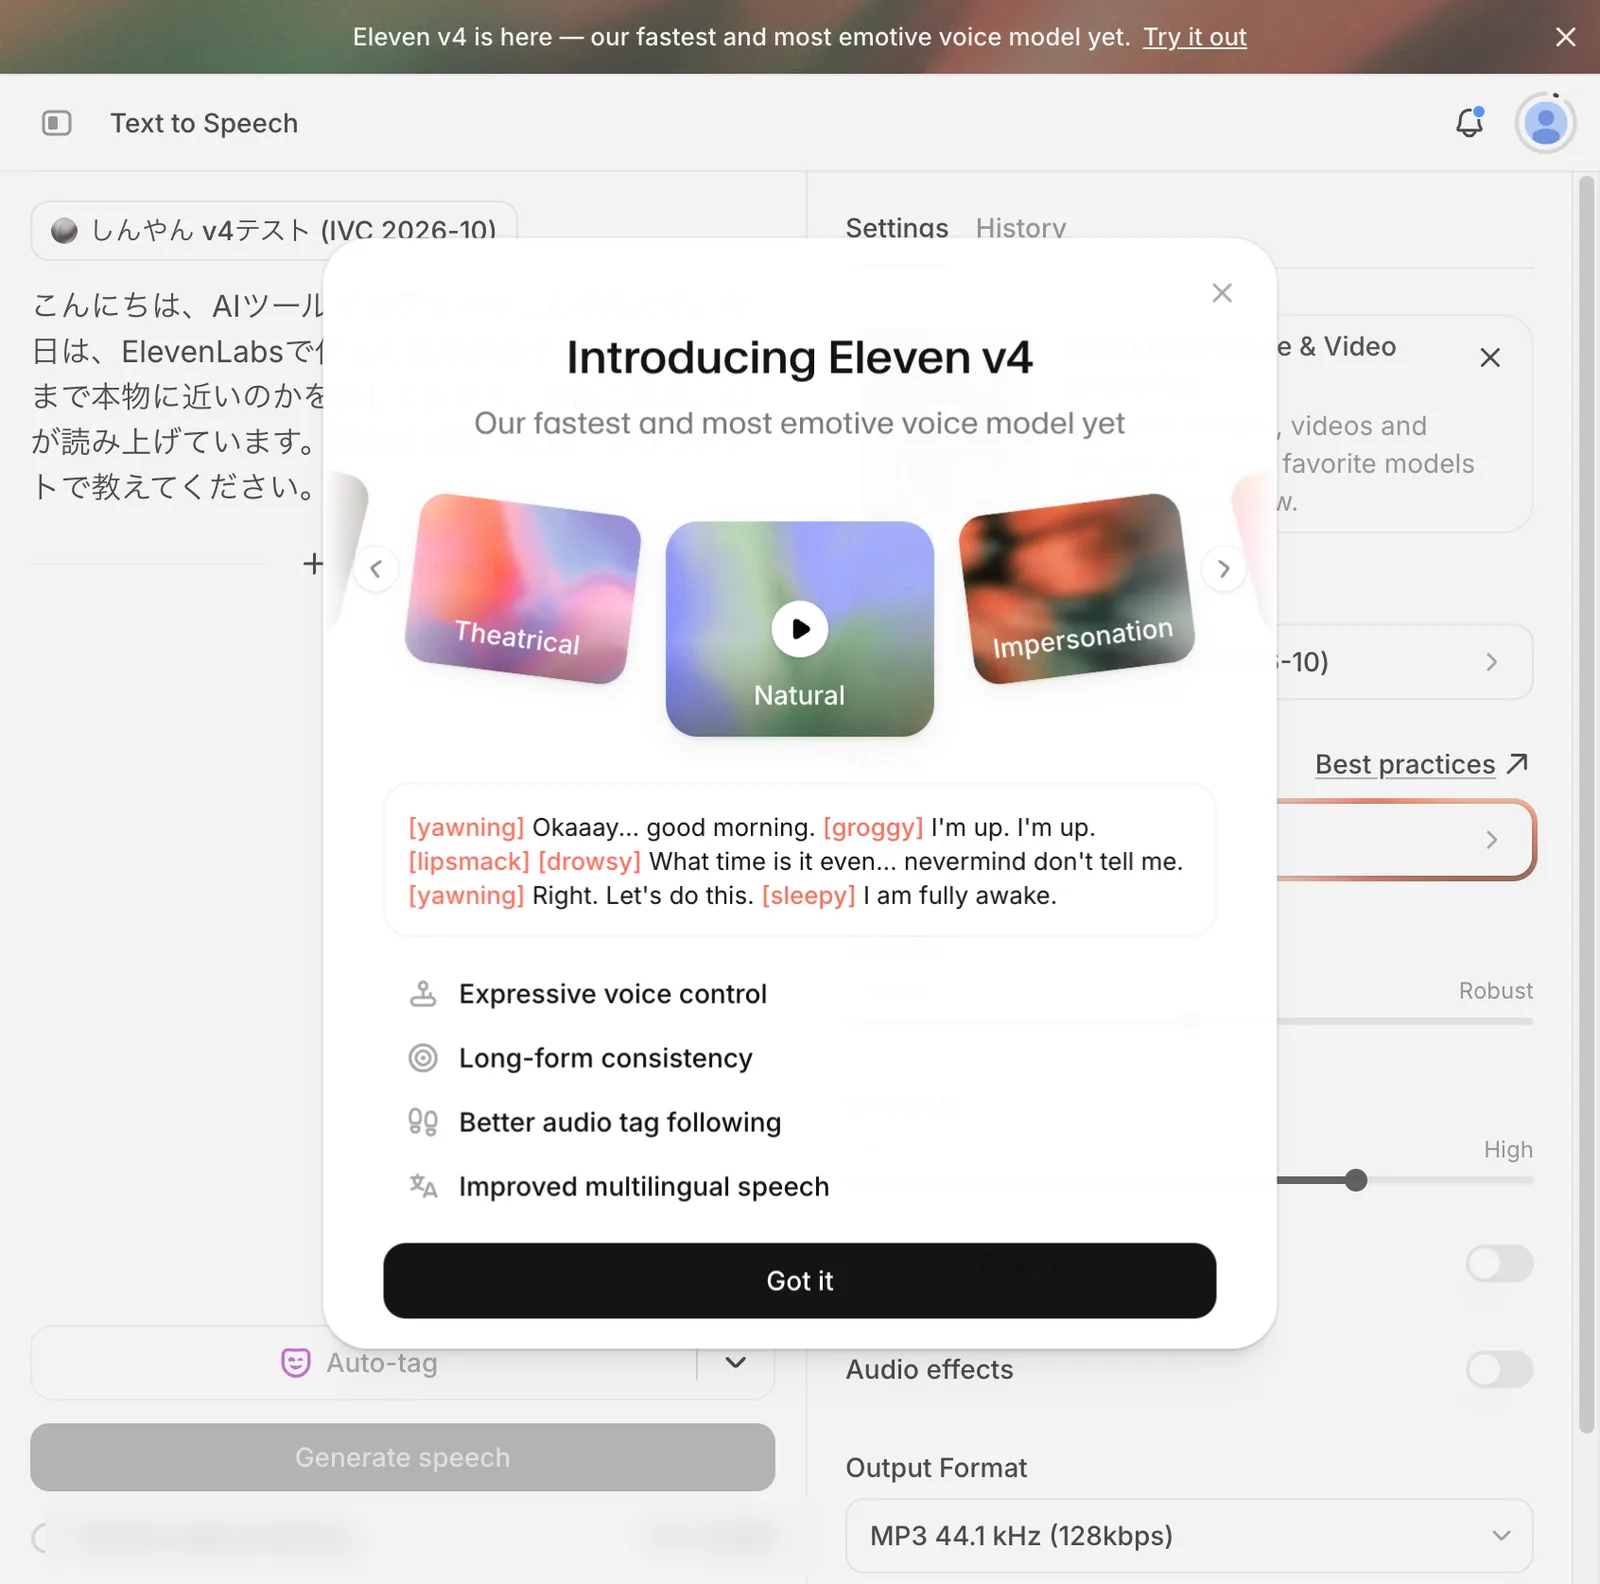Open the notifications bell
The width and height of the screenshot is (1600, 1584).
point(1469,122)
